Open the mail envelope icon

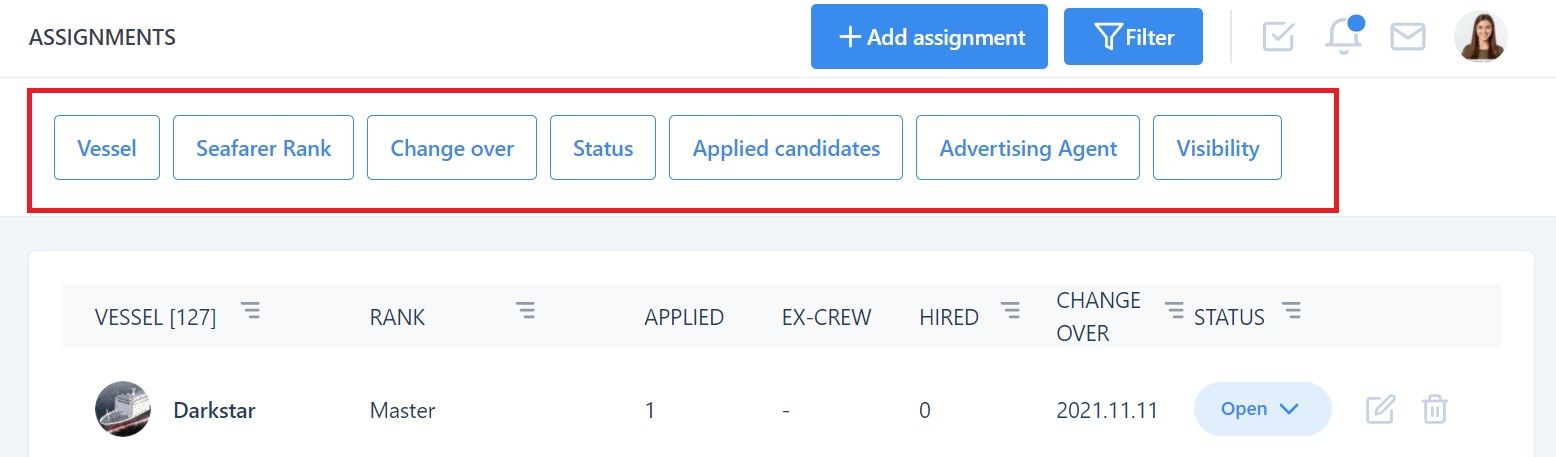[x=1408, y=37]
